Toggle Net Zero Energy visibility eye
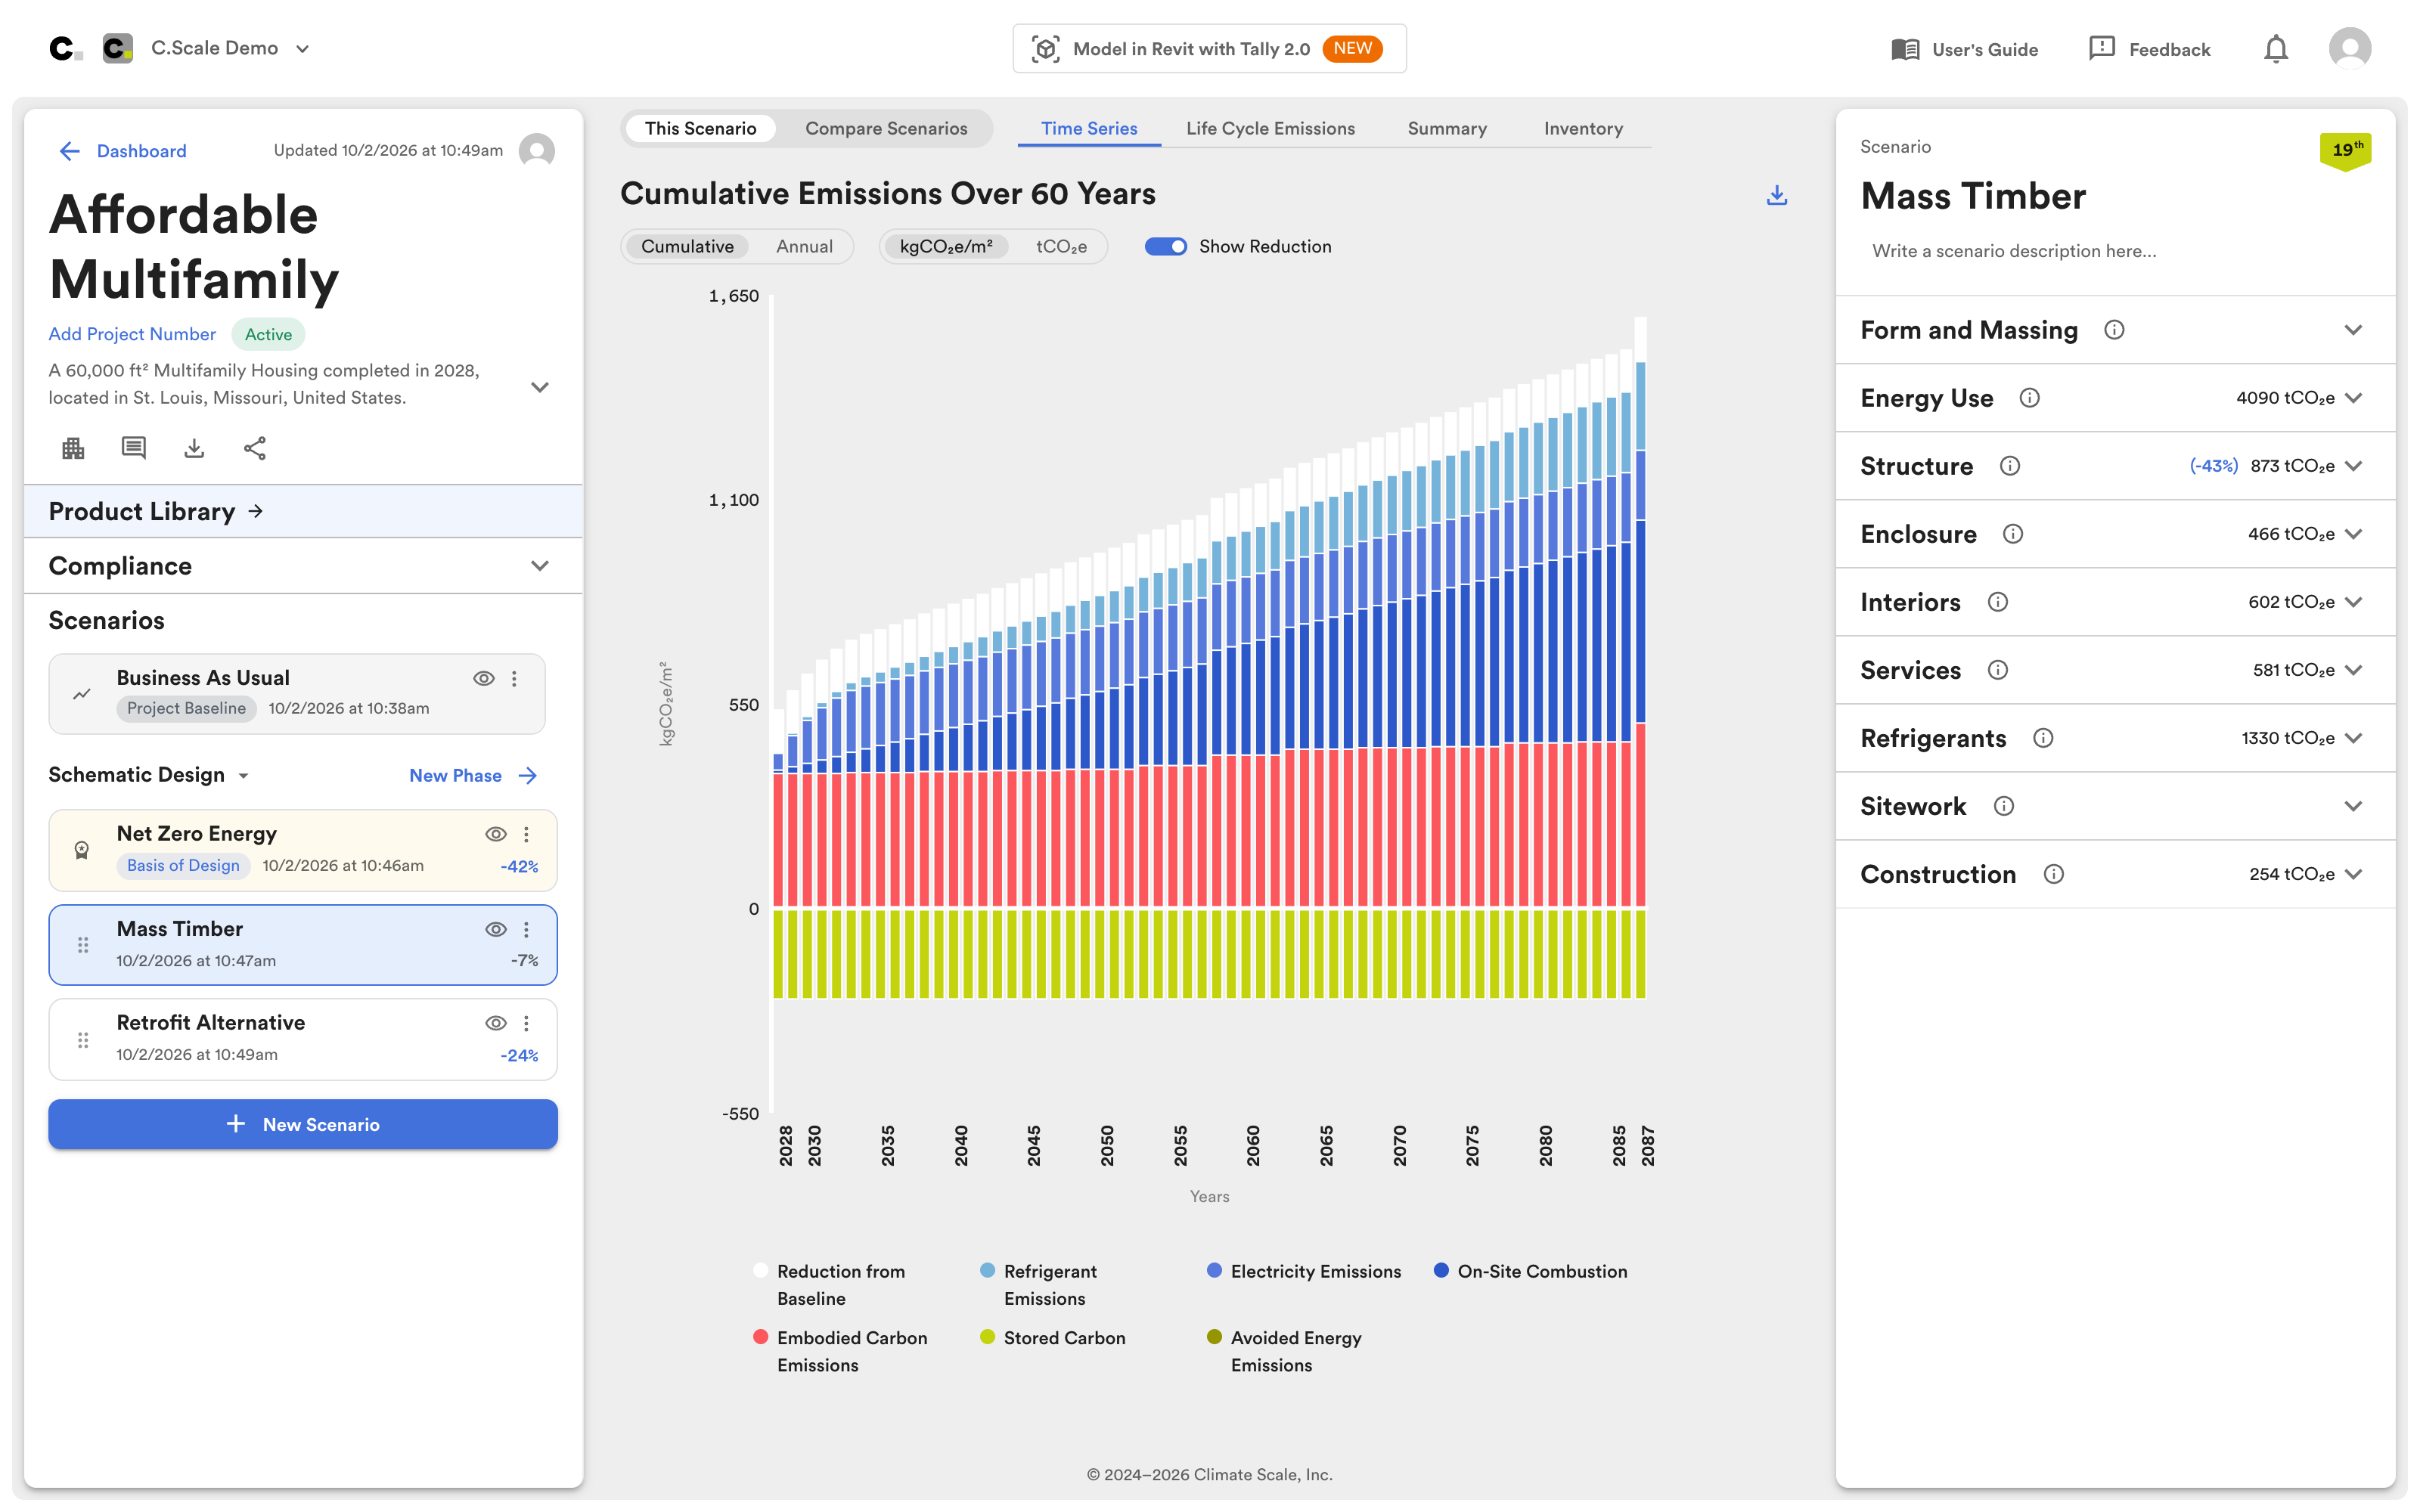The height and width of the screenshot is (1512, 2420). point(495,834)
